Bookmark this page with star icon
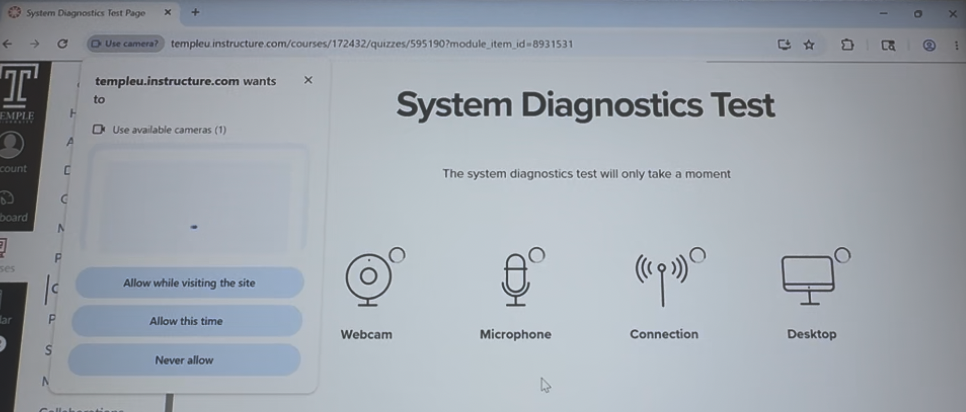Viewport: 966px width, 412px height. tap(809, 44)
